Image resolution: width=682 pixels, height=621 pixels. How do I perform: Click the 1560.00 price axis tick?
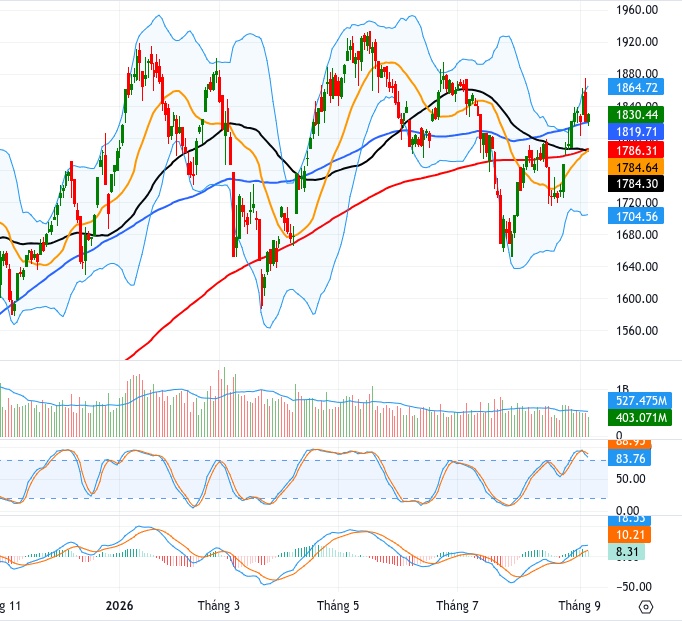(637, 331)
